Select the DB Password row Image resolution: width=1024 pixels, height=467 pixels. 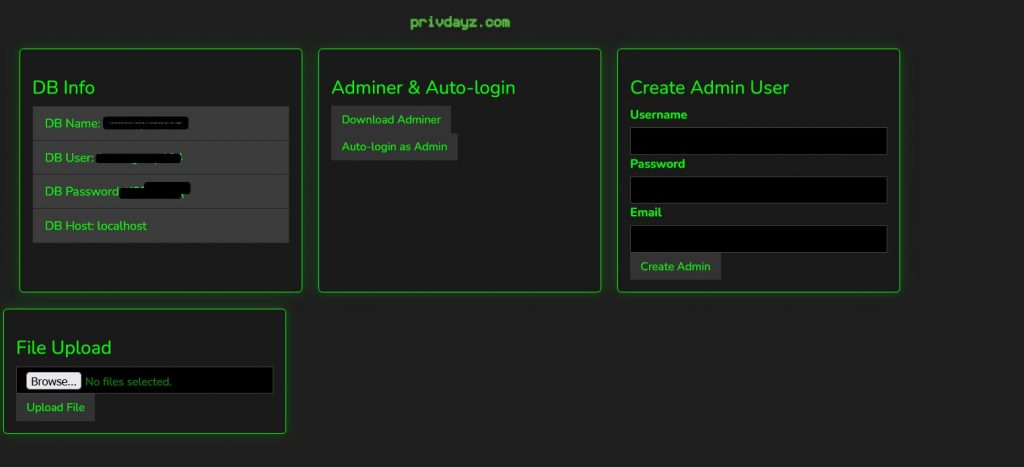[x=160, y=191]
